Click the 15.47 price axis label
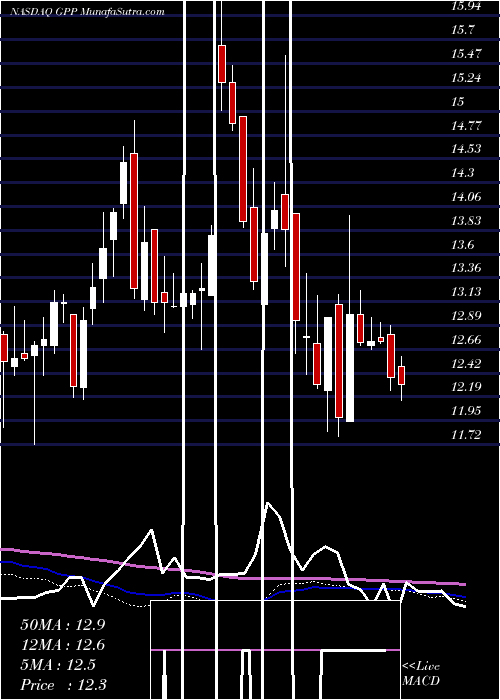 click(467, 54)
